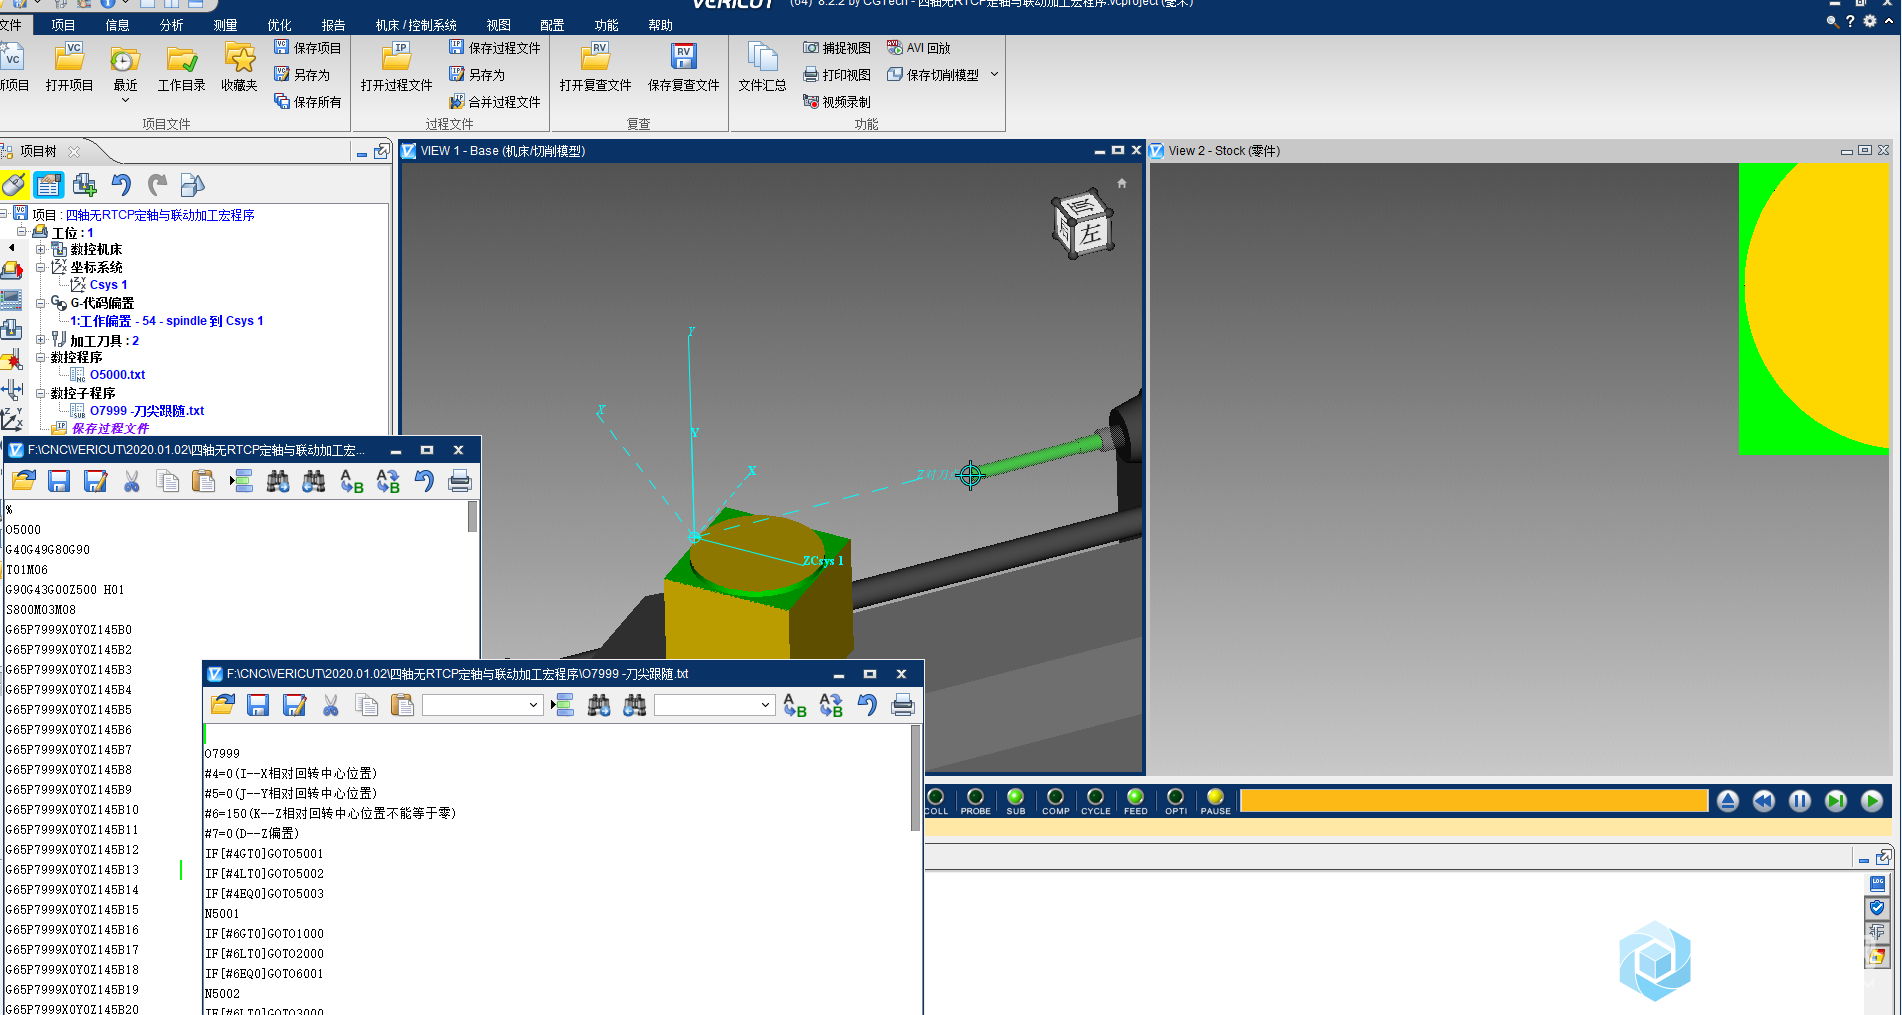Screen dimensions: 1902x1015
Task: Click 保存项目 in the ribbon
Action: [307, 48]
